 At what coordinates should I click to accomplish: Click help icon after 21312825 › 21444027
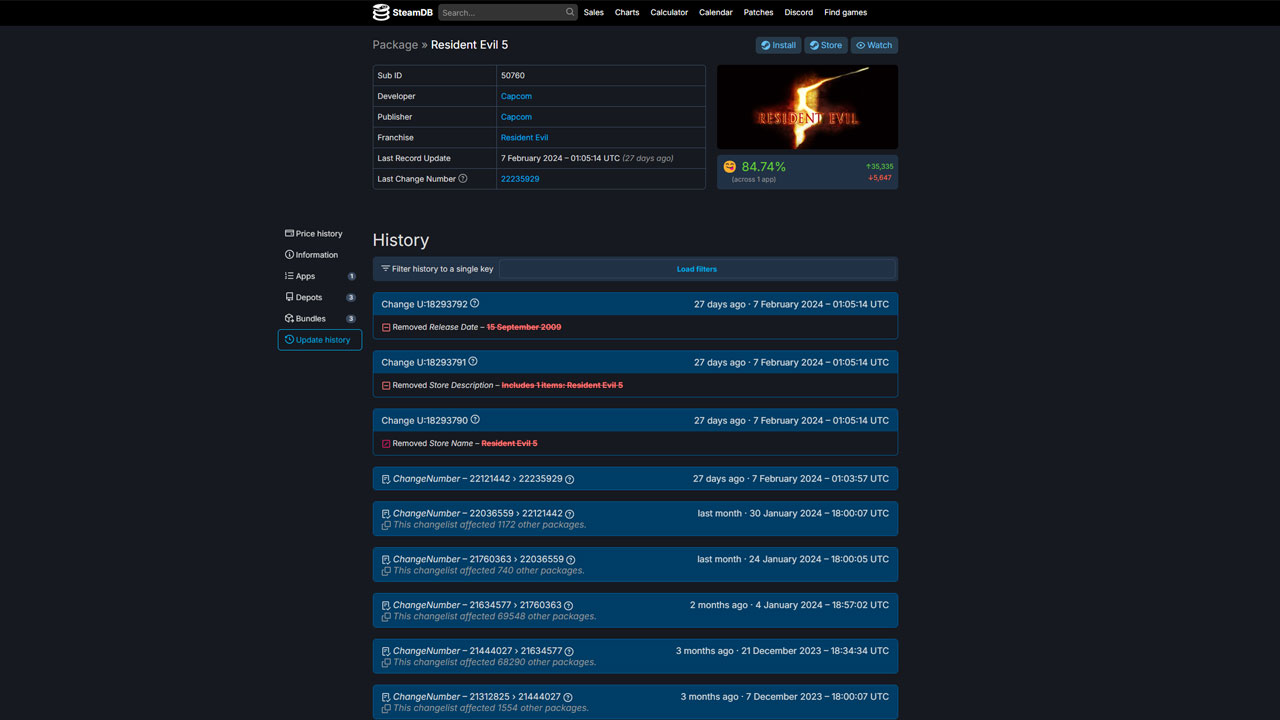pos(568,697)
